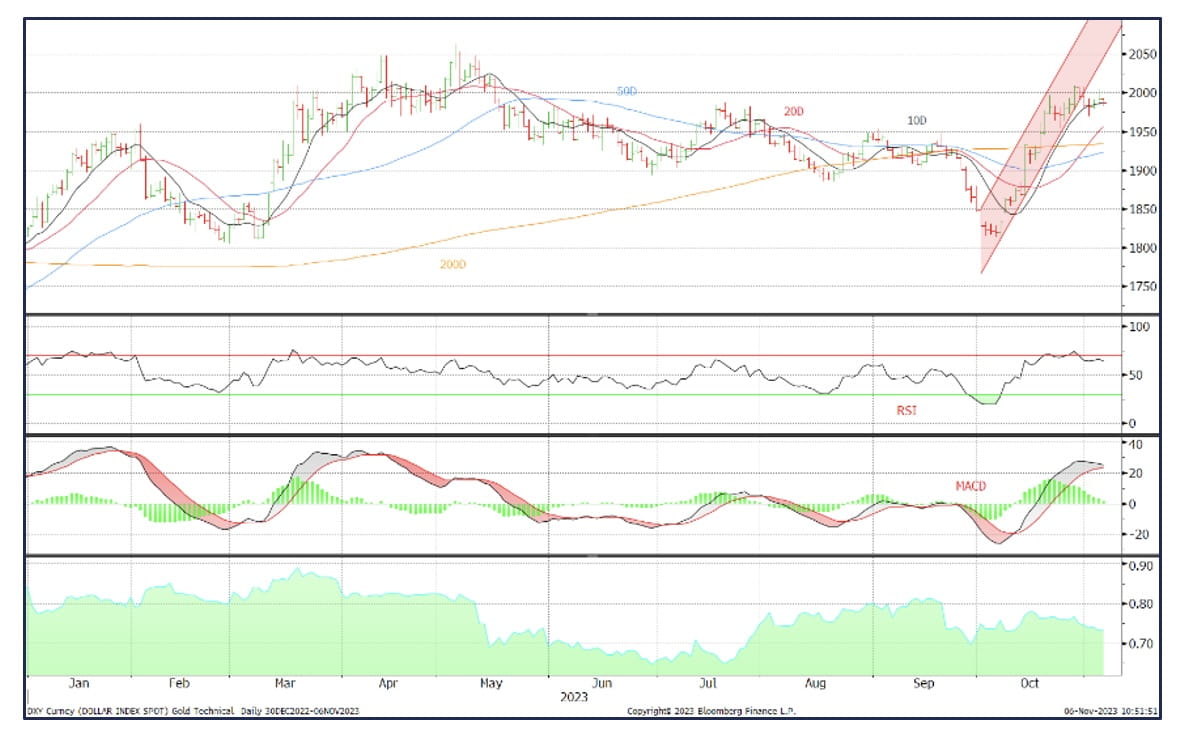
Task: Click the 1900 price axis value
Action: click(x=1142, y=171)
